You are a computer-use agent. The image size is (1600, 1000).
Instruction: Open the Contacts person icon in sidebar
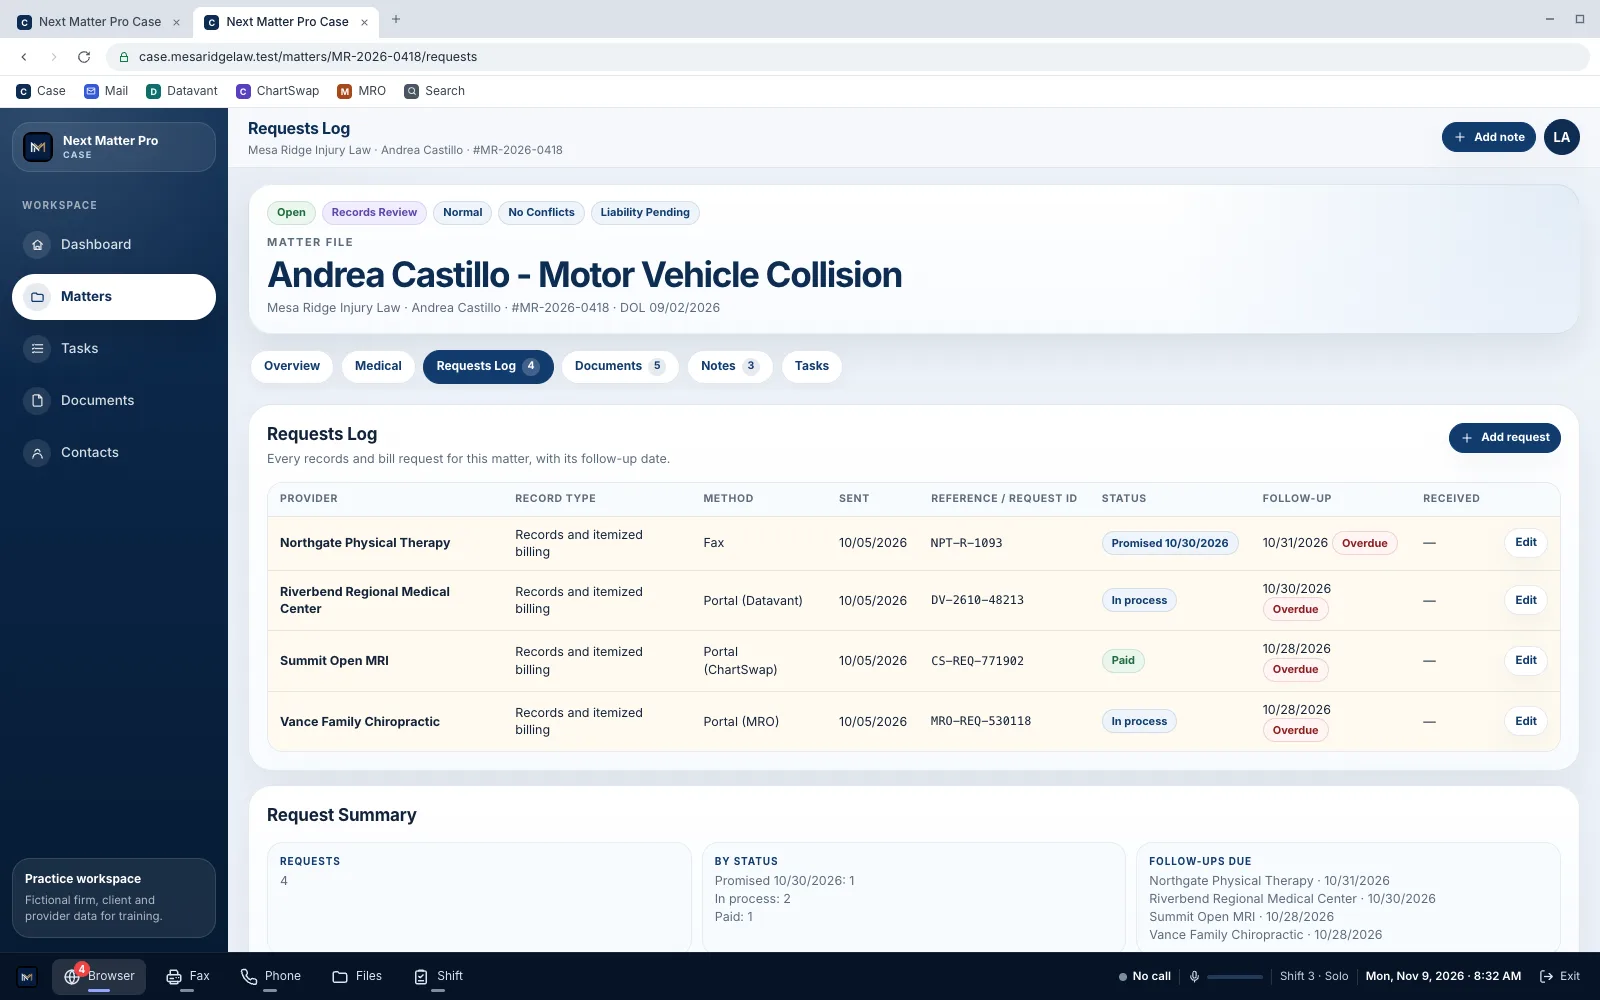[37, 453]
